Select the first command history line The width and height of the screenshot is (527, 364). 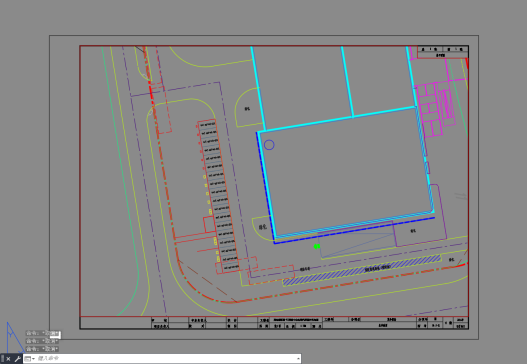(x=42, y=333)
